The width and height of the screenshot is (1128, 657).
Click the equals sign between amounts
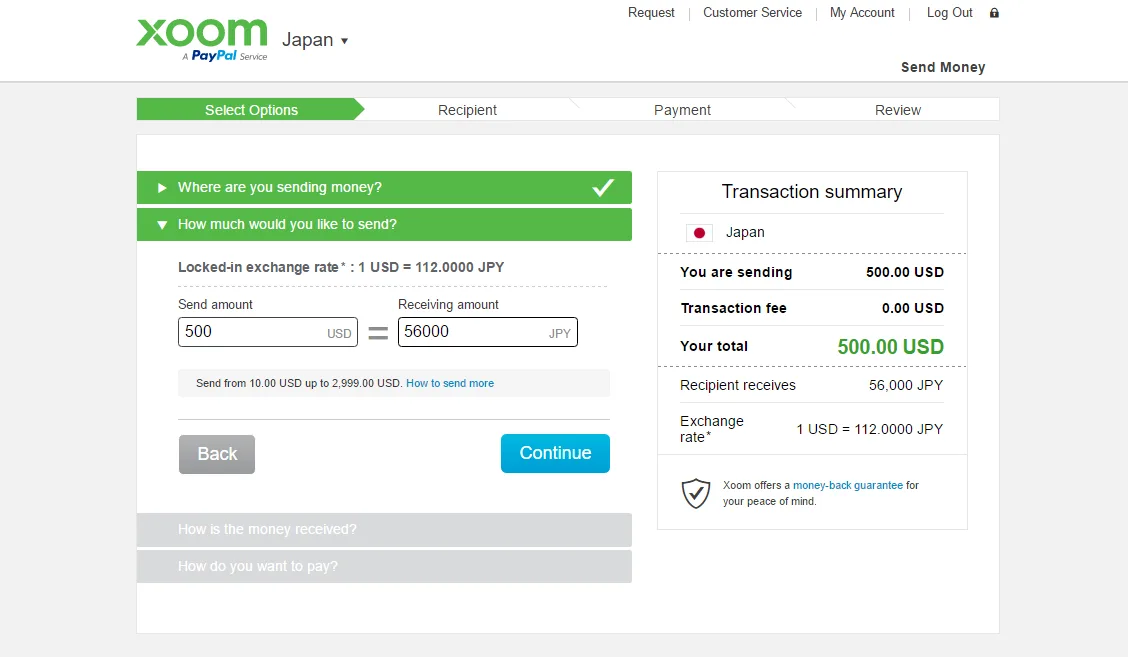[378, 333]
